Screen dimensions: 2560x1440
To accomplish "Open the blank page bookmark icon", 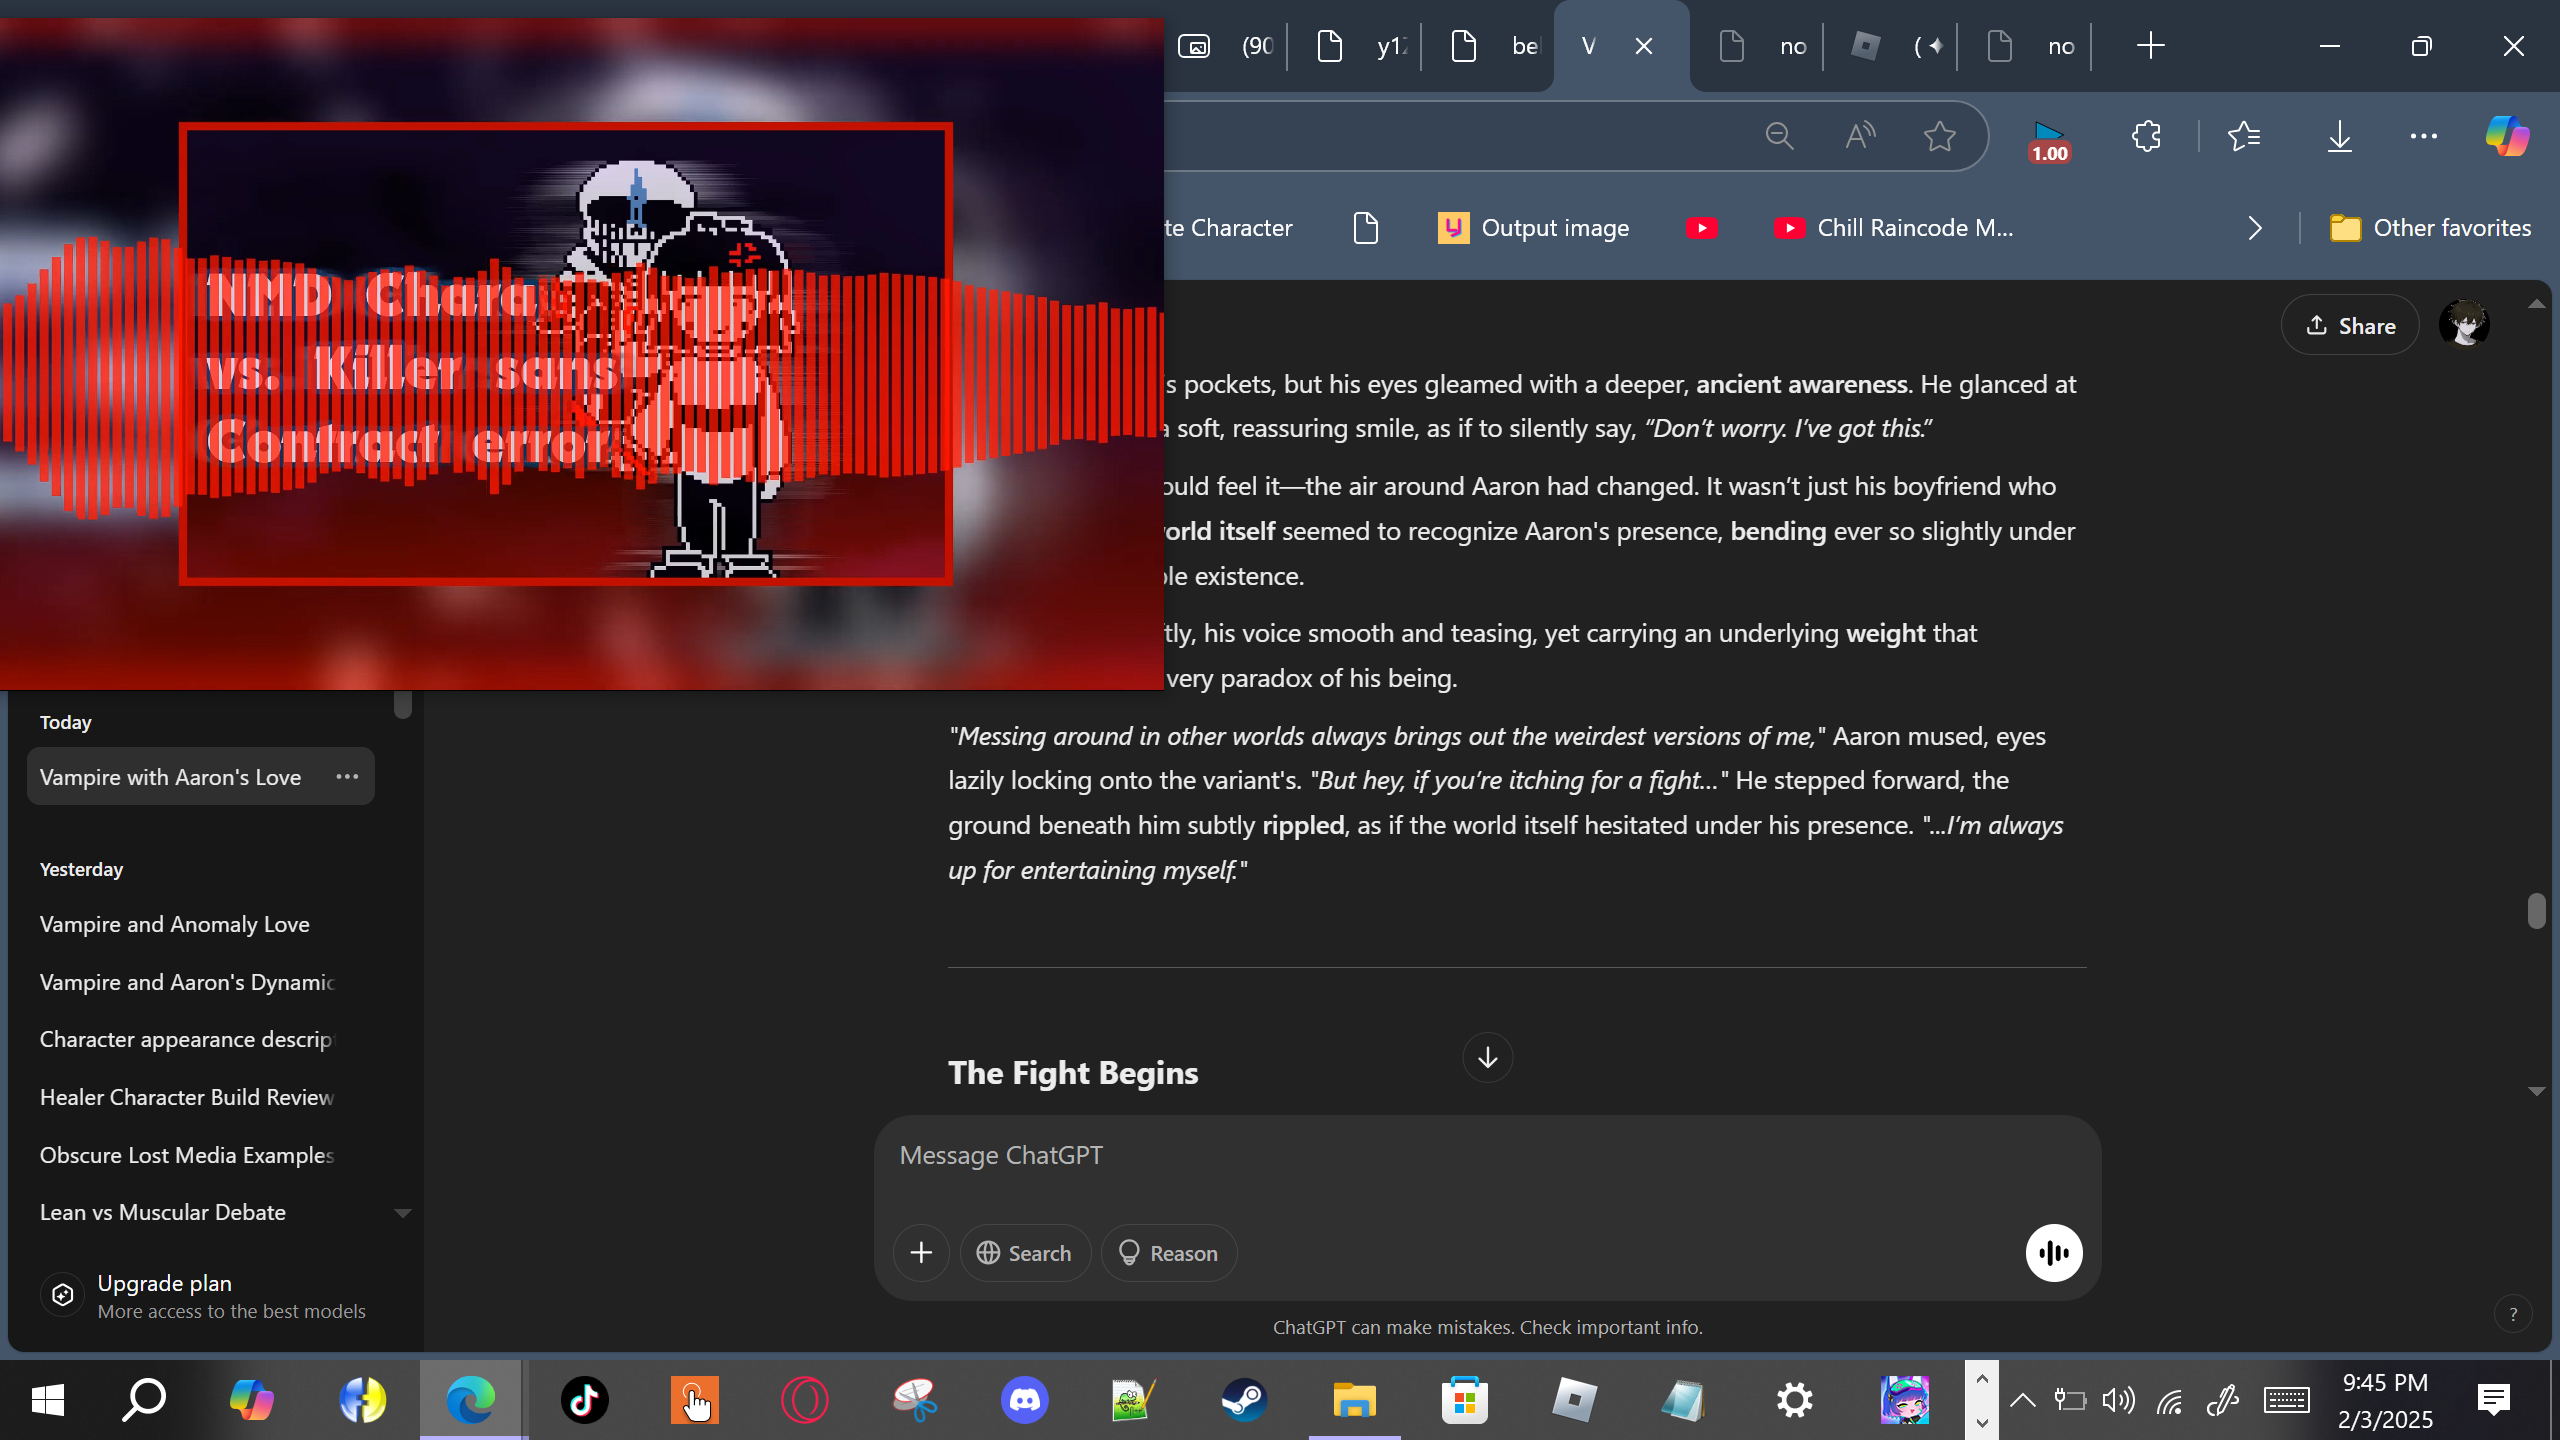I will click(1365, 228).
